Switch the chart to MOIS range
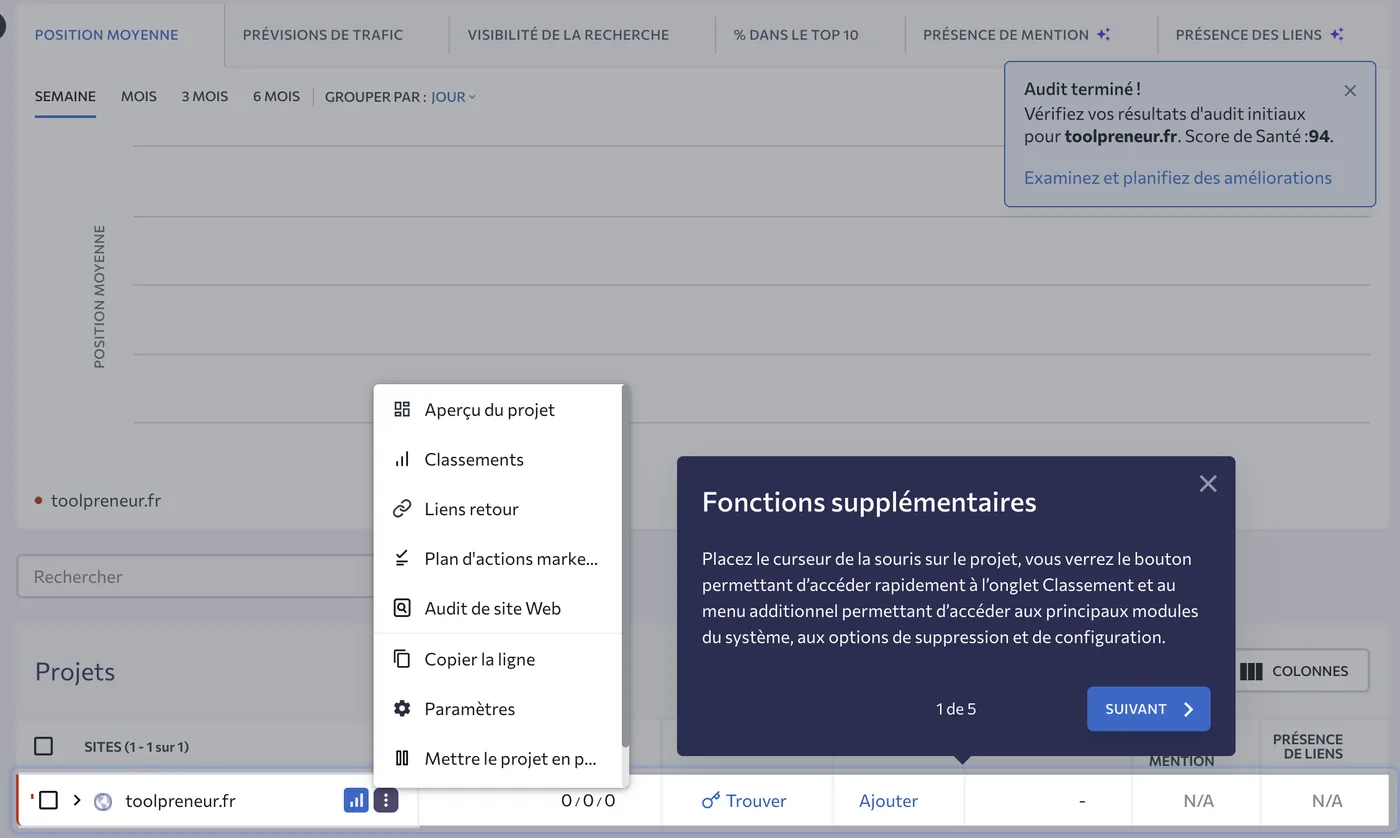 tap(139, 97)
